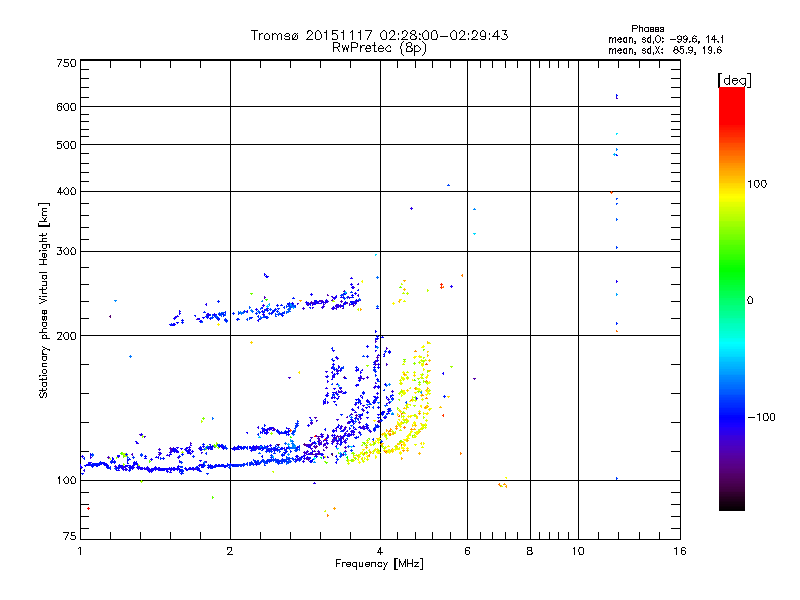Click the x-axis label "Frequency [MHz]"

point(379,564)
